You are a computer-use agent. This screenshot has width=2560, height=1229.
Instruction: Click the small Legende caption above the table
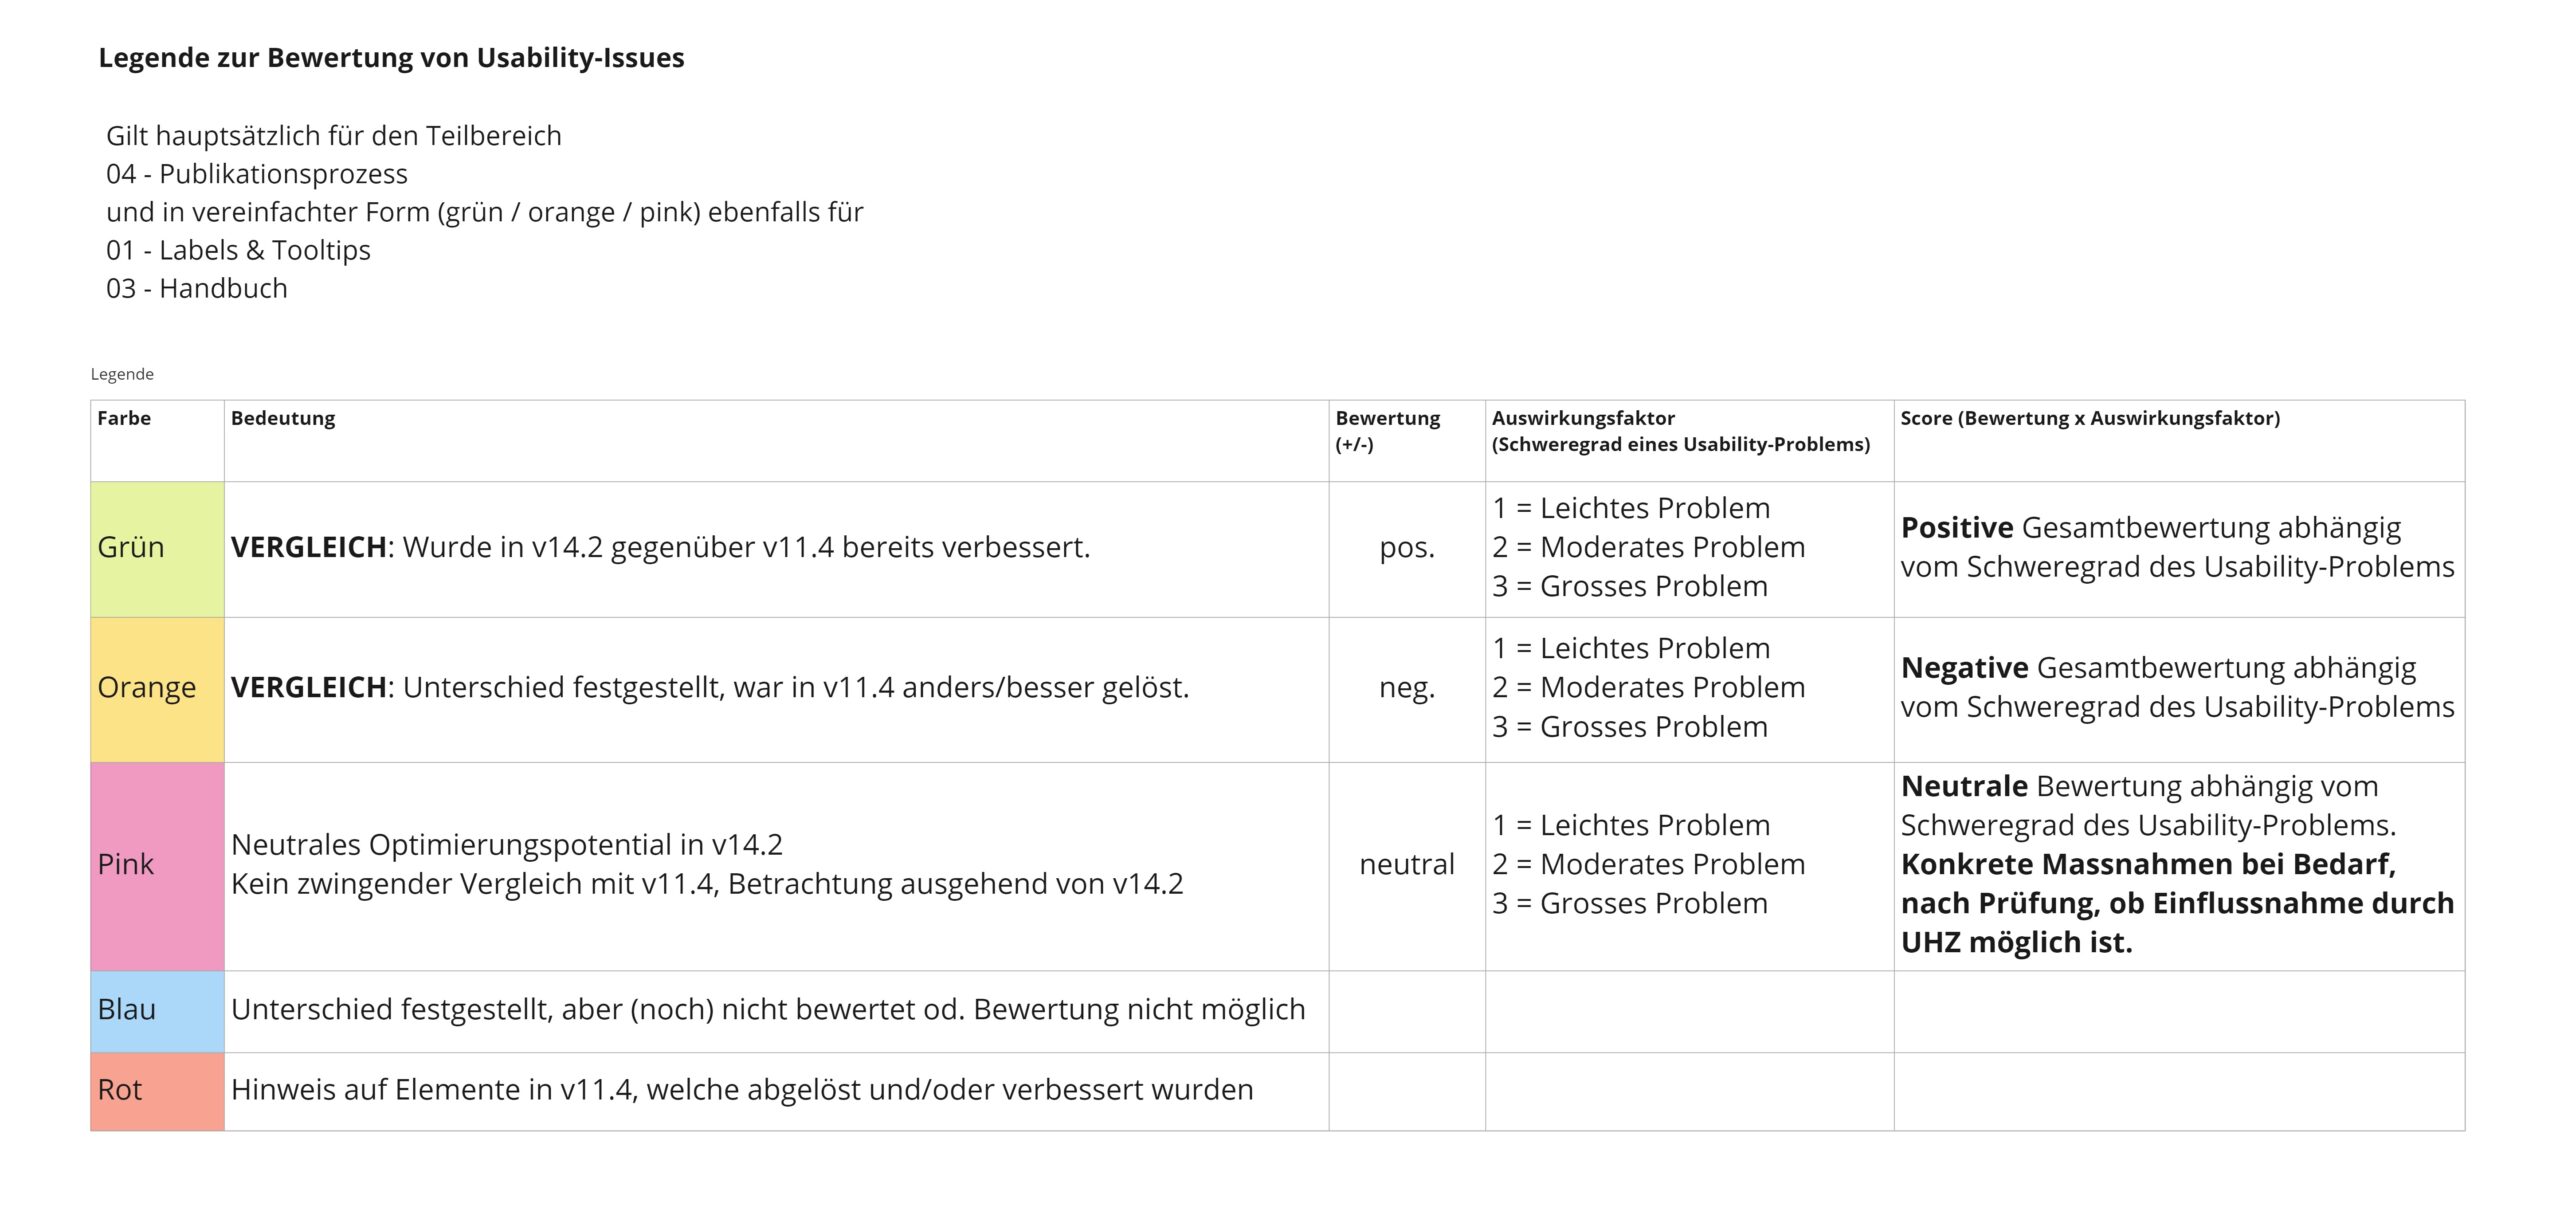point(122,374)
